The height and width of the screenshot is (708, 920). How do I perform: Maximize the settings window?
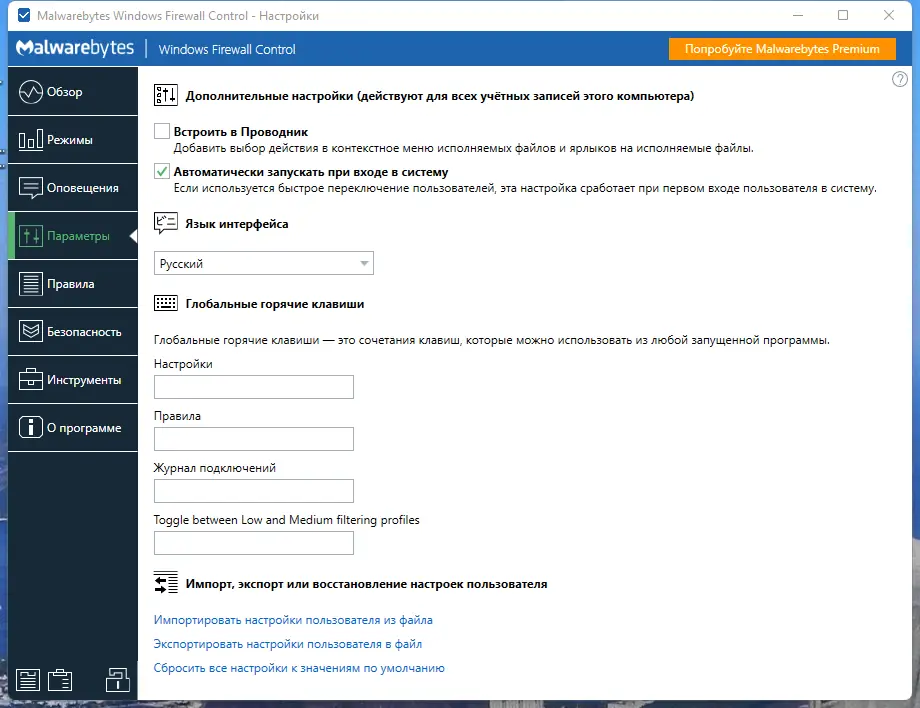point(843,15)
